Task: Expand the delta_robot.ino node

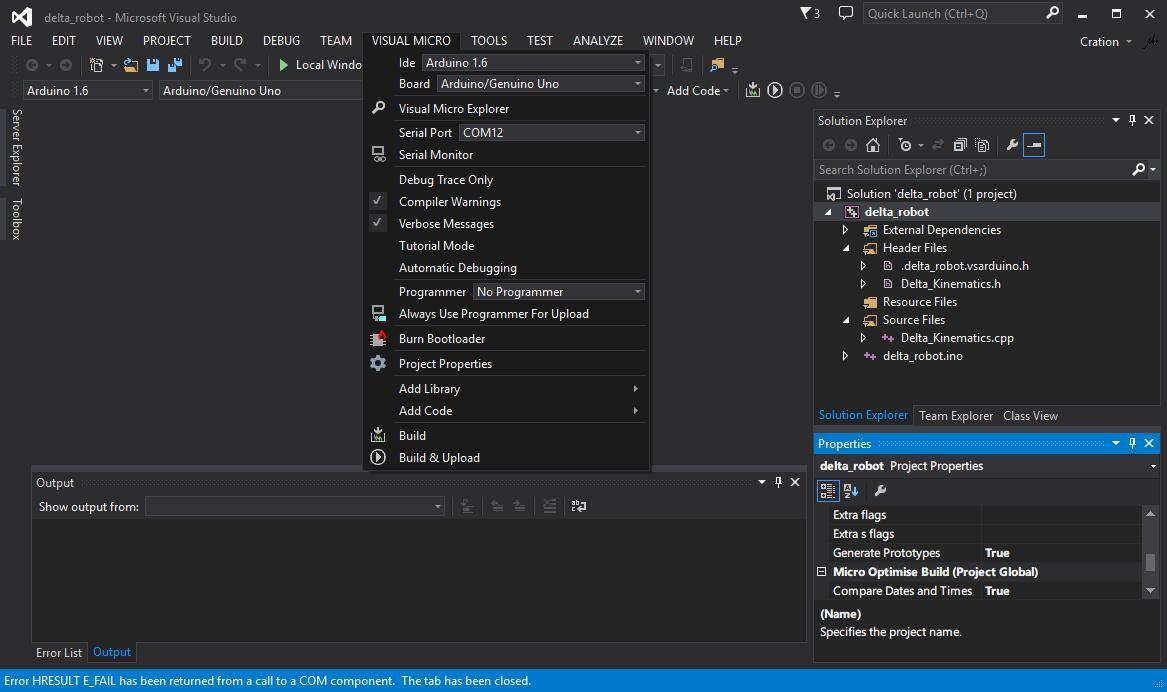Action: pos(845,356)
